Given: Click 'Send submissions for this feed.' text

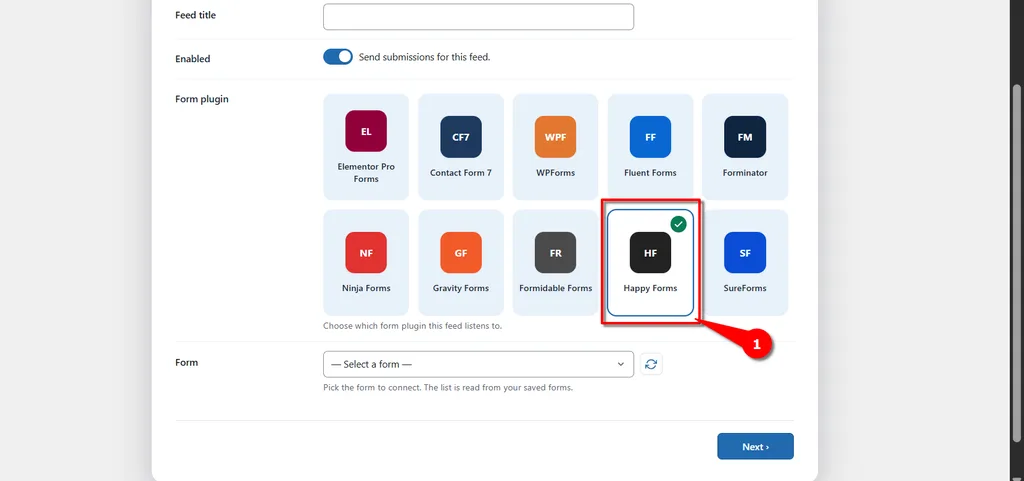Looking at the screenshot, I should click(424, 57).
